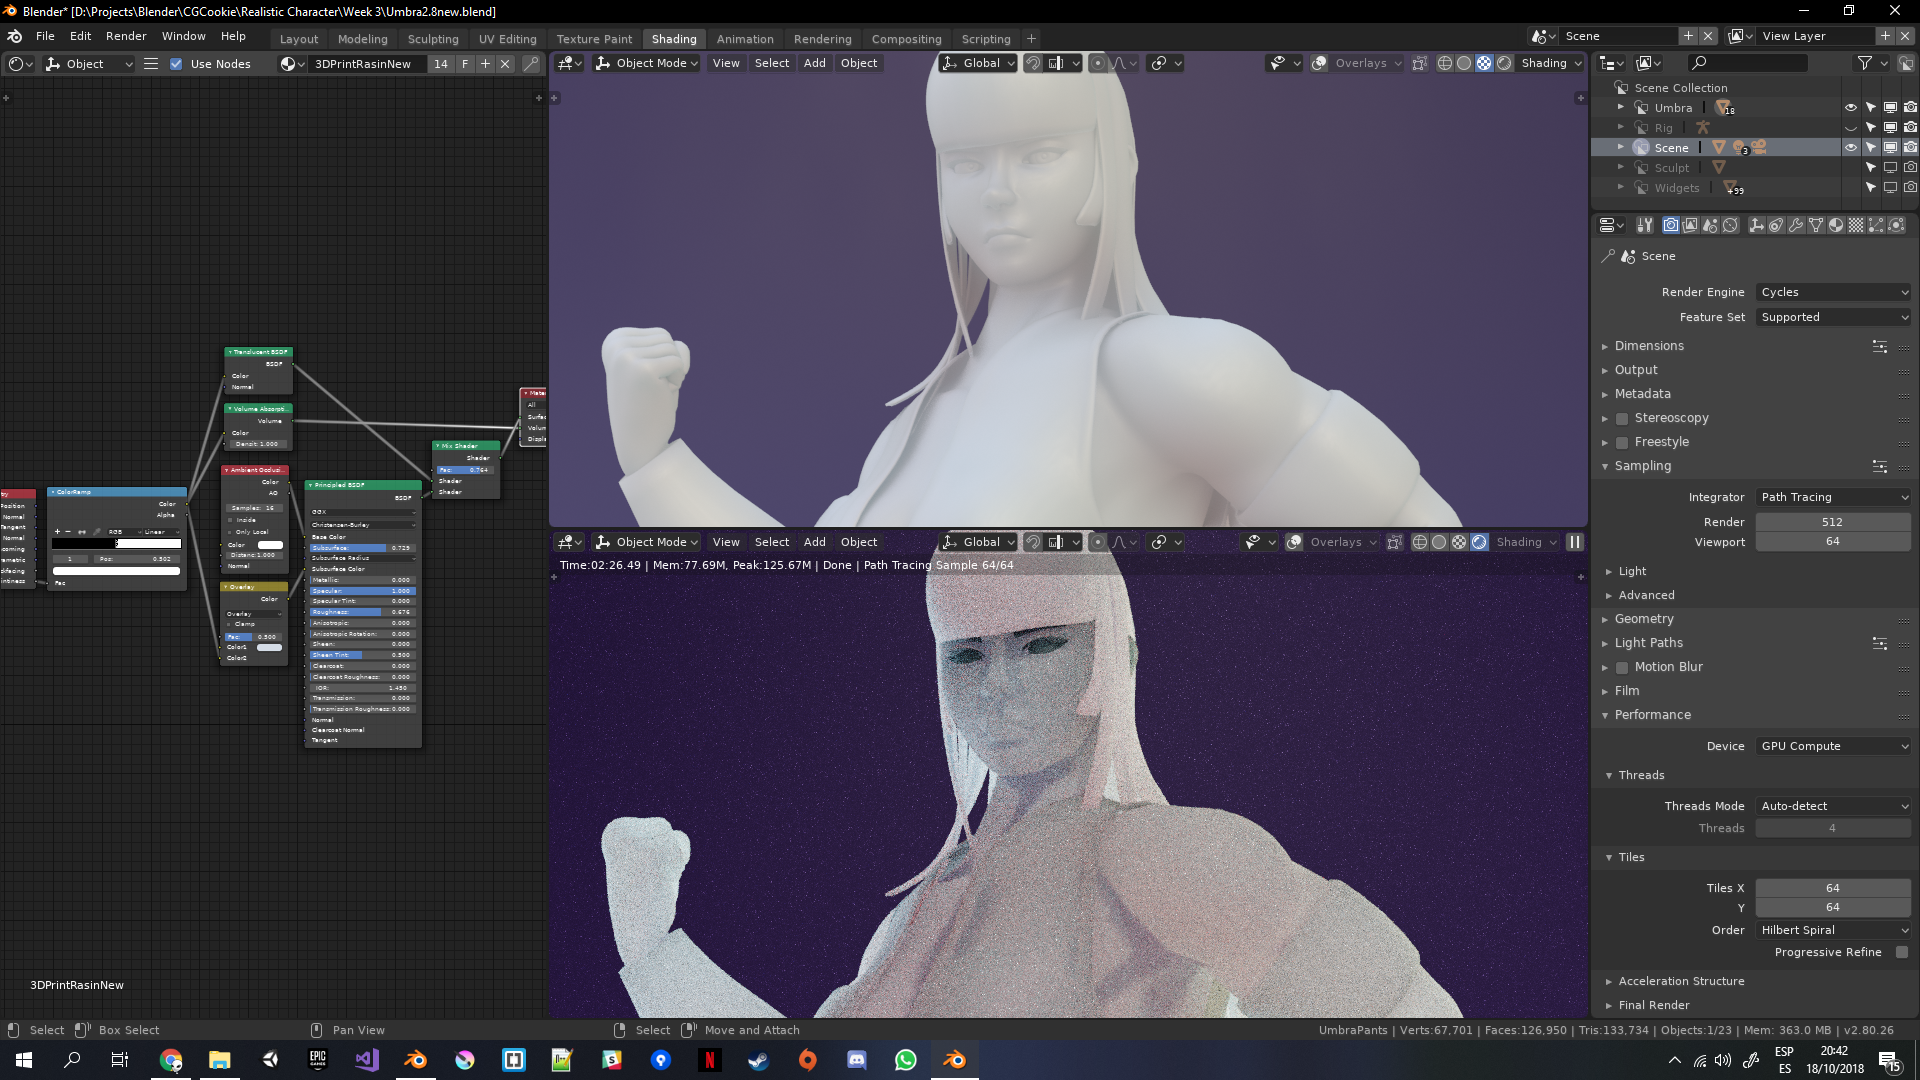Viewport: 1920px width, 1080px height.
Task: Click the pin node tree icon
Action: click(531, 63)
